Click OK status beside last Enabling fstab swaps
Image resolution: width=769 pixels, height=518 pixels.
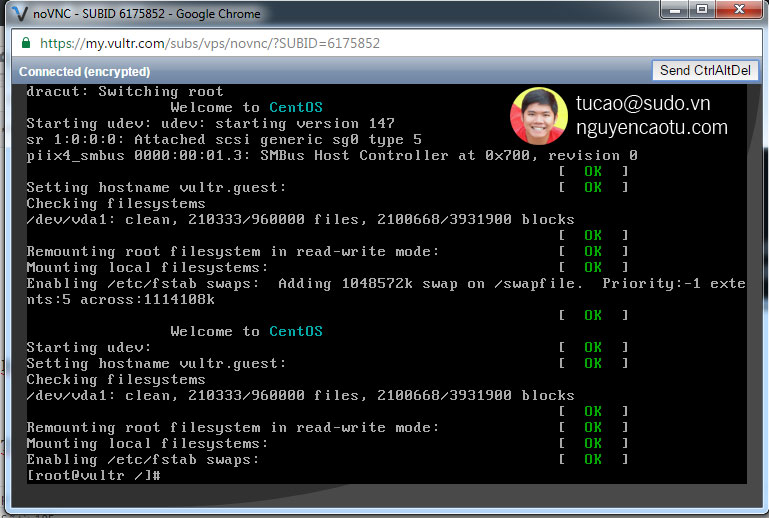[593, 459]
